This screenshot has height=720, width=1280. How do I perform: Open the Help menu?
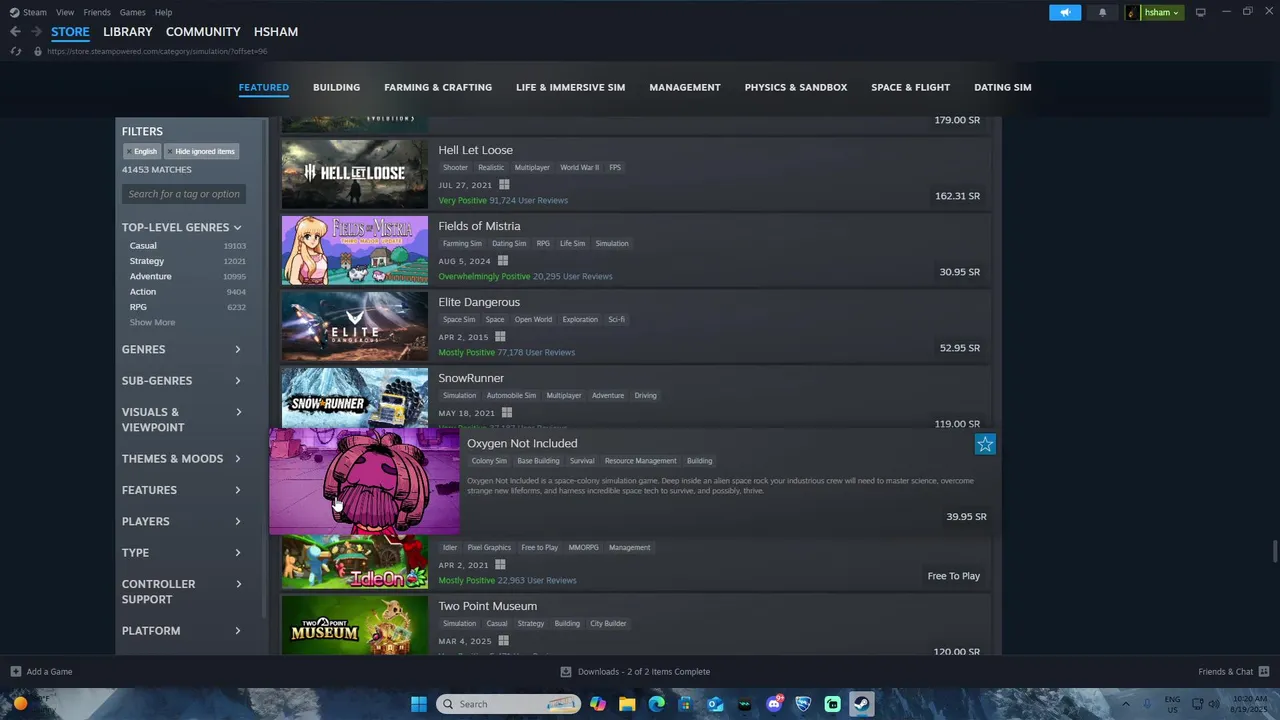pyautogui.click(x=163, y=12)
